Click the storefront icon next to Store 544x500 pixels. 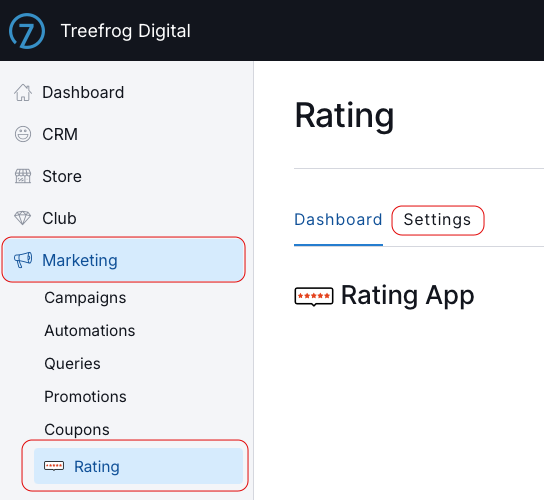(x=23, y=176)
